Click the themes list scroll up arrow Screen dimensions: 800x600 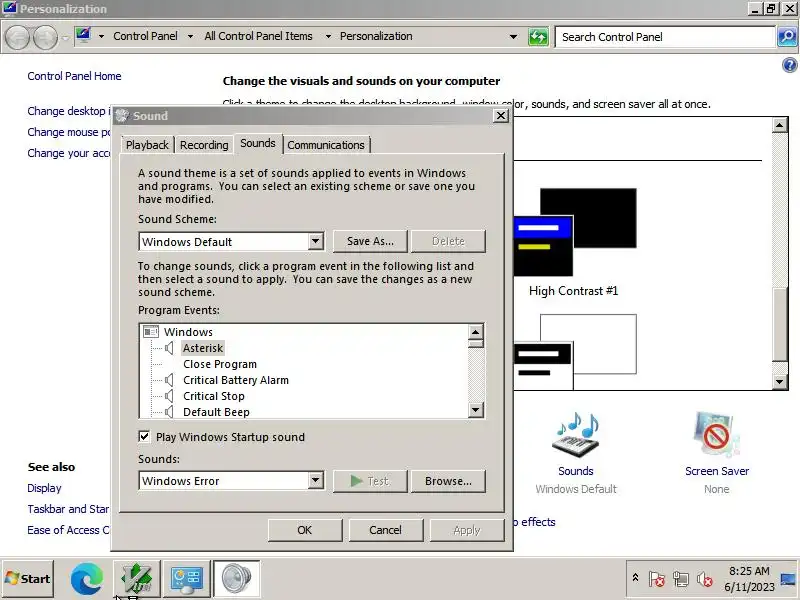pos(780,125)
